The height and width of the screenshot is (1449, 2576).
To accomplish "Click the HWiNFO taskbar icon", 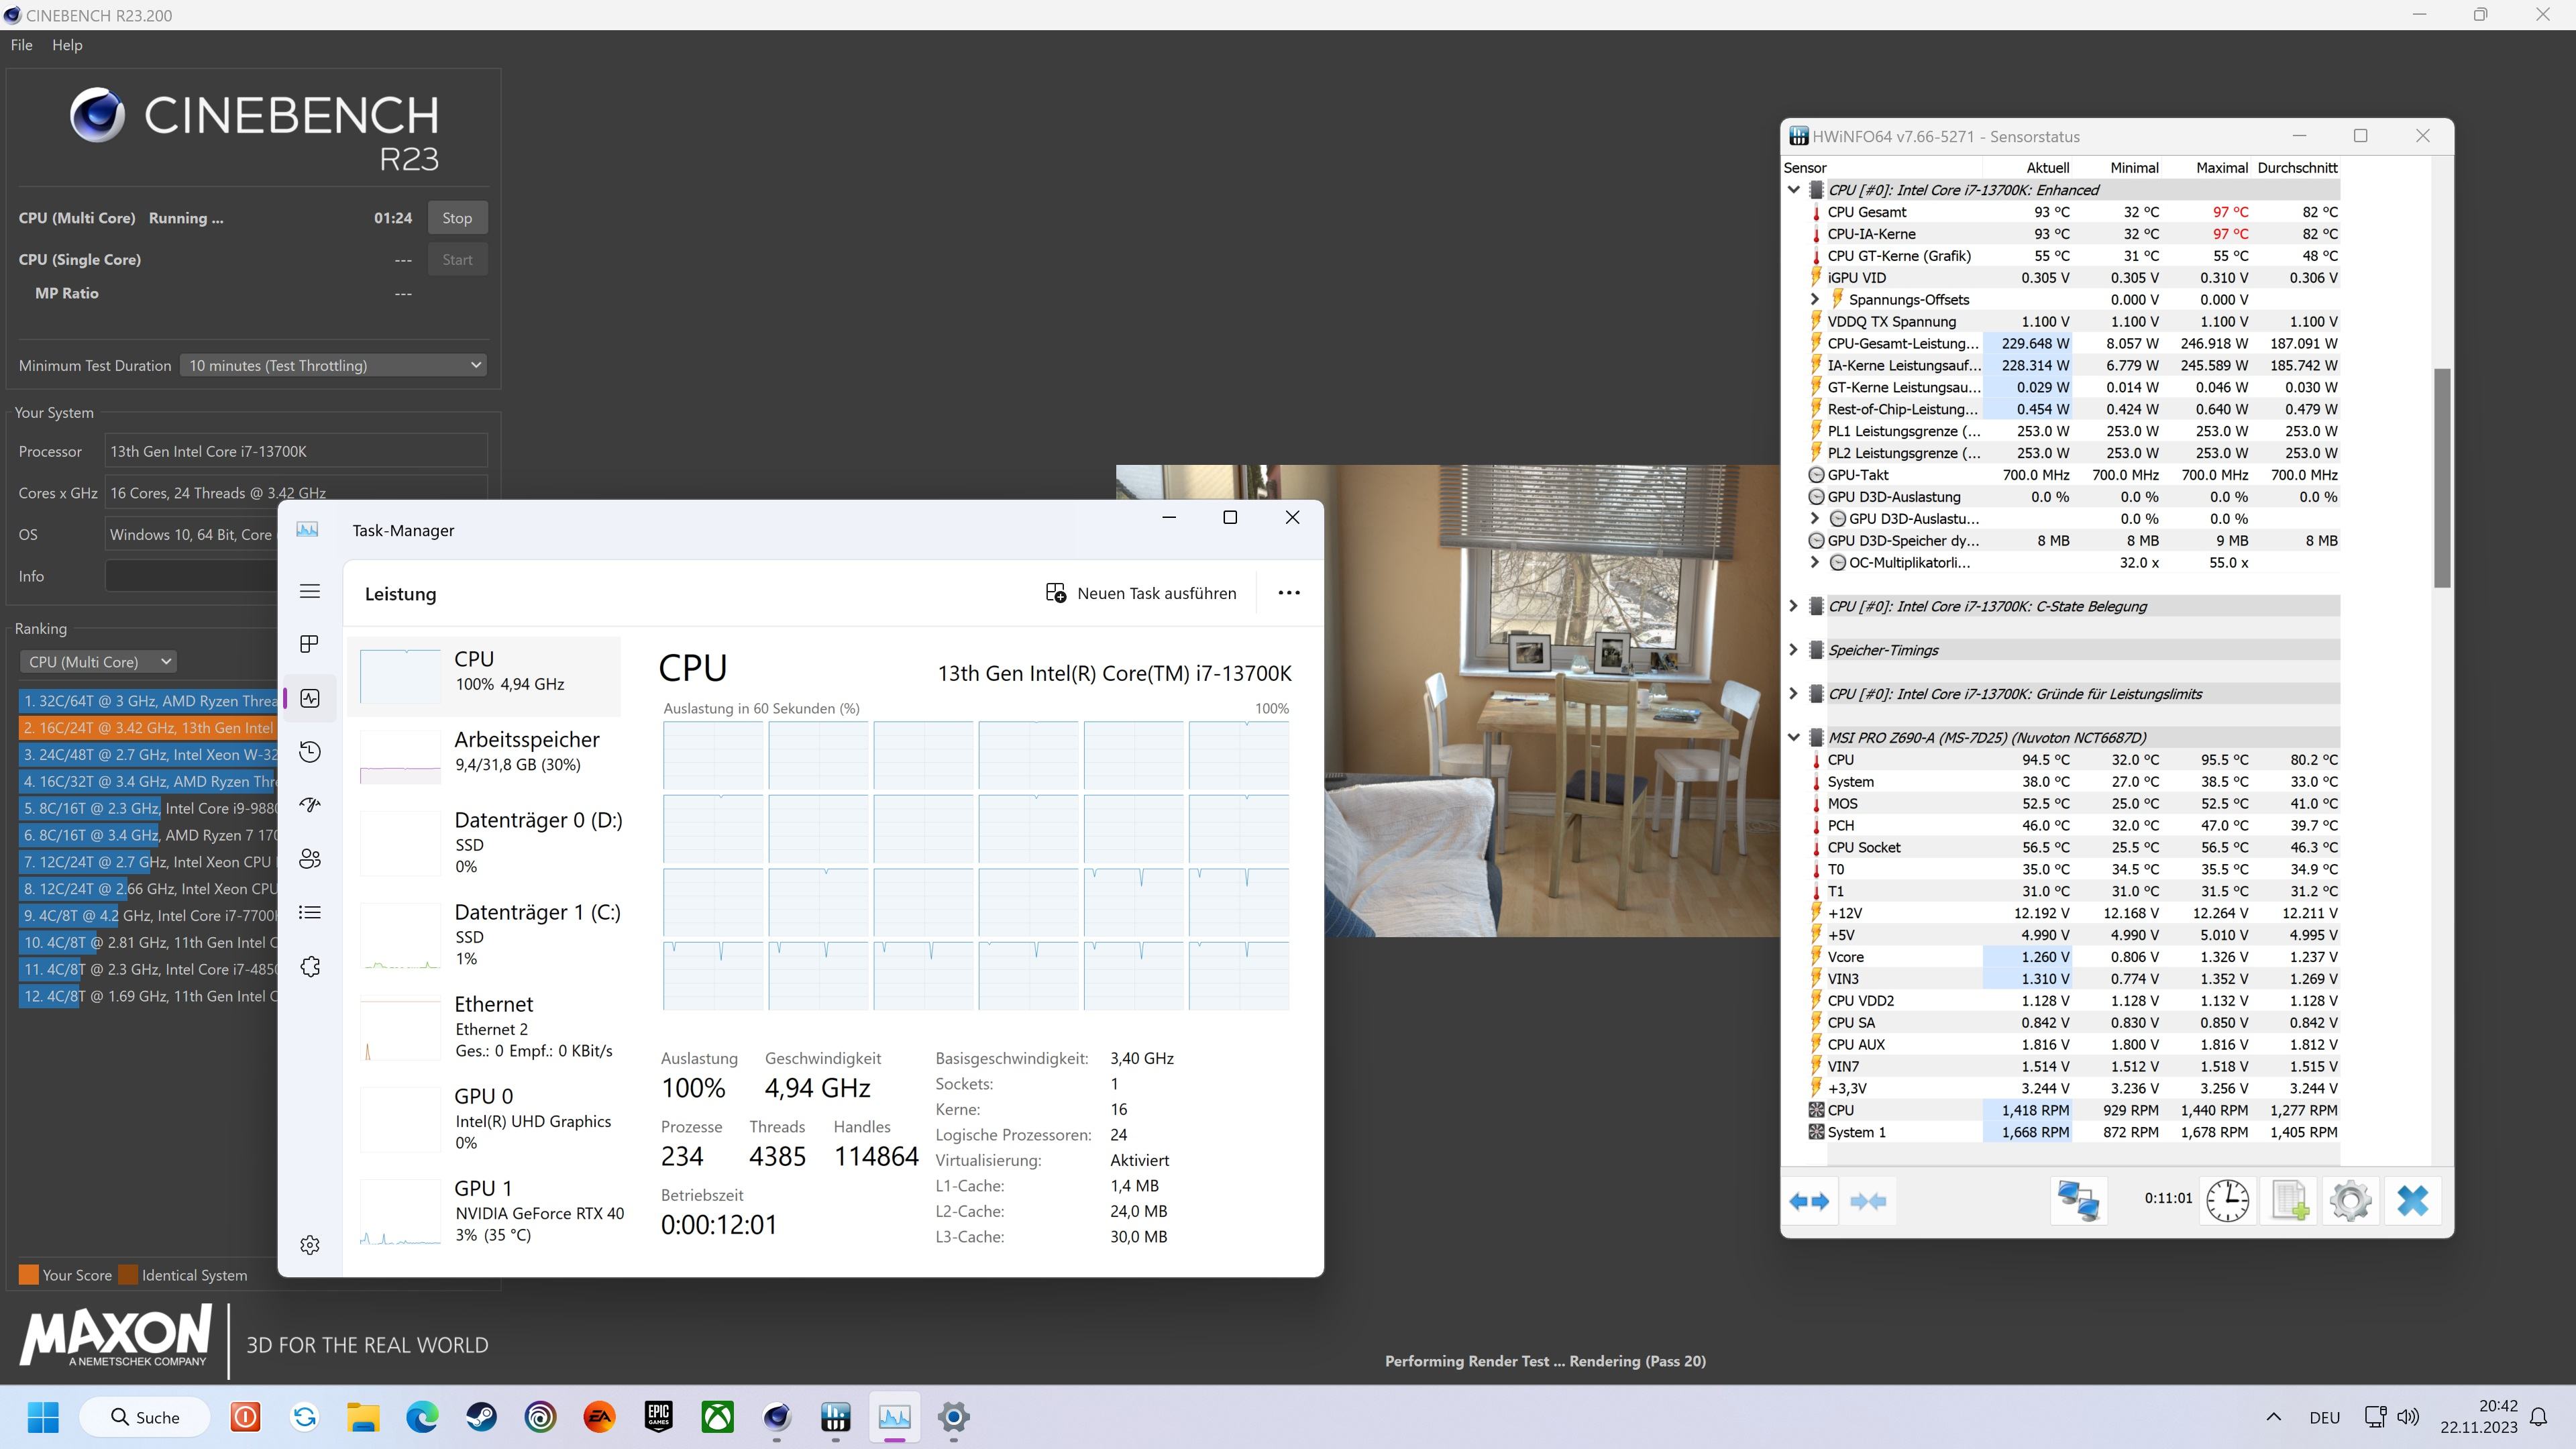I will click(x=835, y=1417).
